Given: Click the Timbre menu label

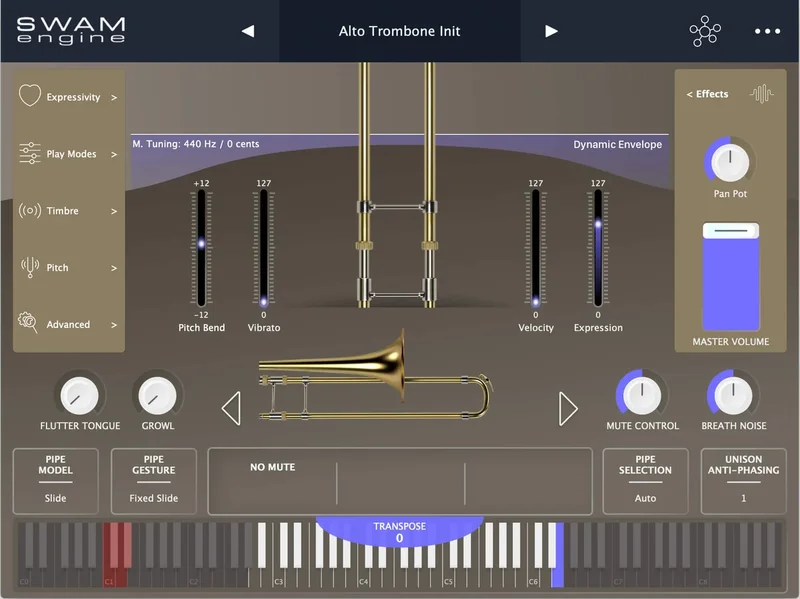Looking at the screenshot, I should click(62, 211).
